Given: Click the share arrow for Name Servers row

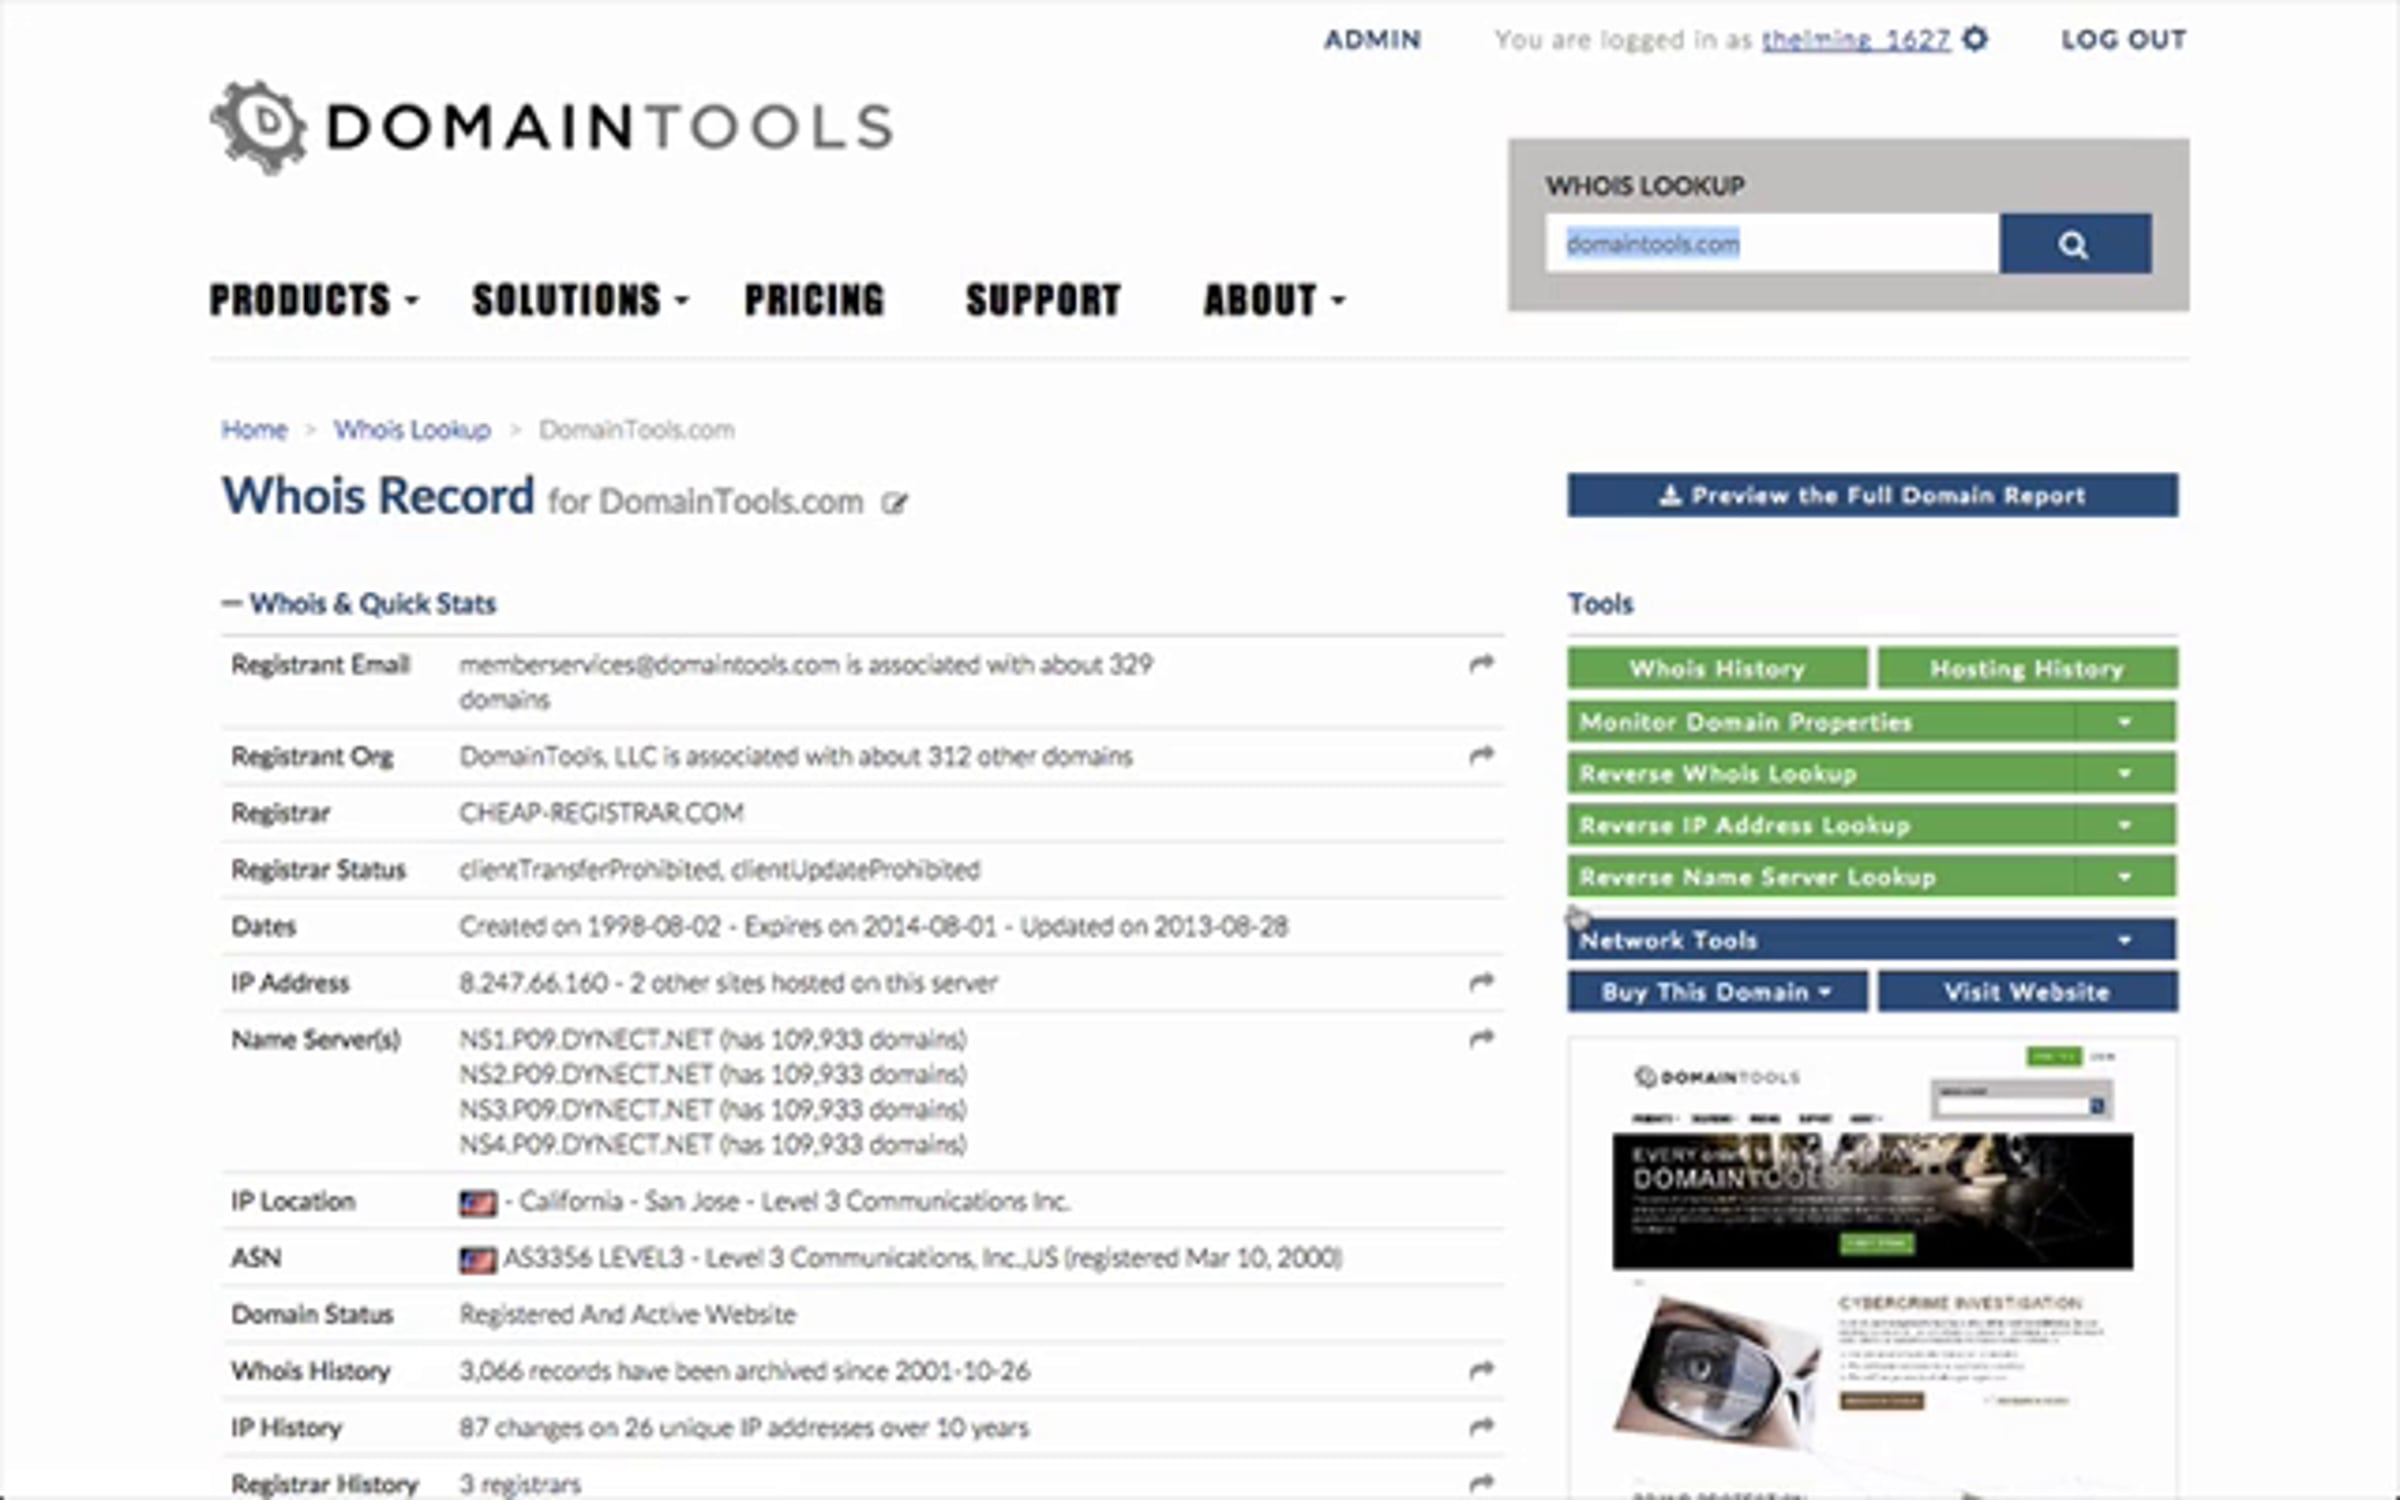Looking at the screenshot, I should click(x=1481, y=1039).
